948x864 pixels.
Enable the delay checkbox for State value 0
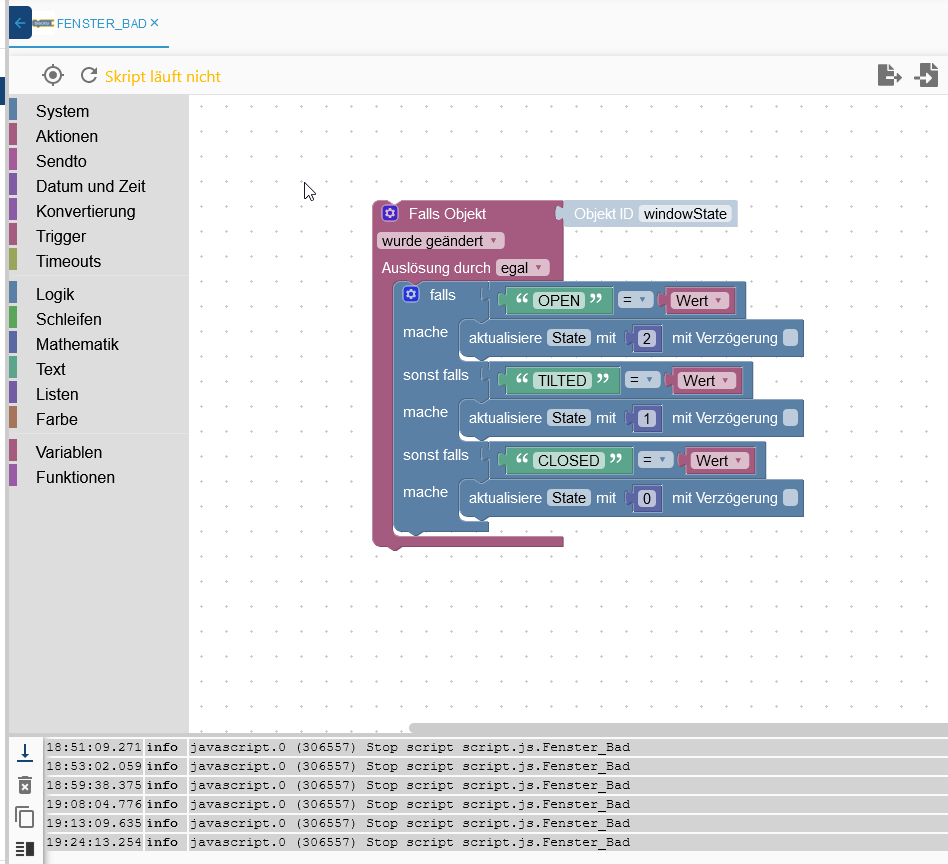pyautogui.click(x=790, y=498)
